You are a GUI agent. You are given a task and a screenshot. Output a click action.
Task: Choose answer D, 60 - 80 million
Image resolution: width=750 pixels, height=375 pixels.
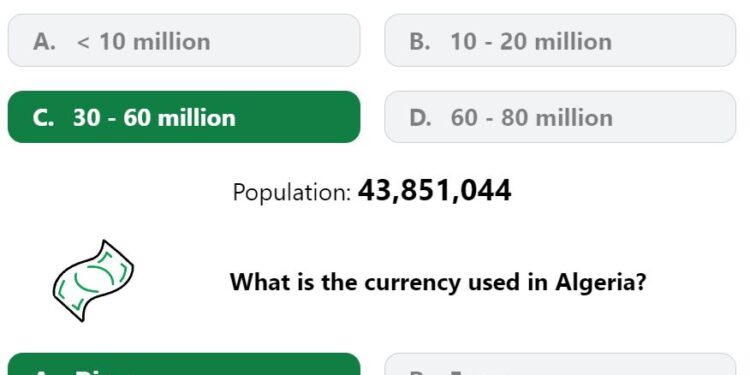point(560,117)
